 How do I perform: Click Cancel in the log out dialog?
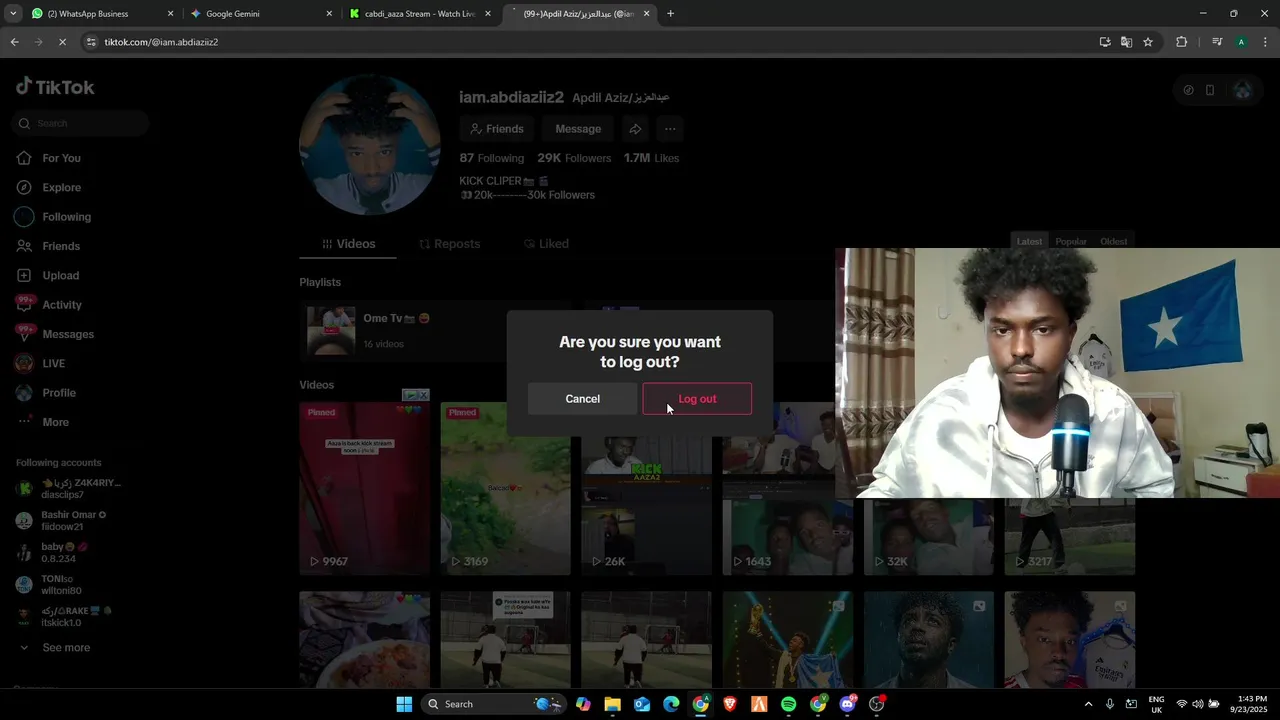click(x=582, y=399)
